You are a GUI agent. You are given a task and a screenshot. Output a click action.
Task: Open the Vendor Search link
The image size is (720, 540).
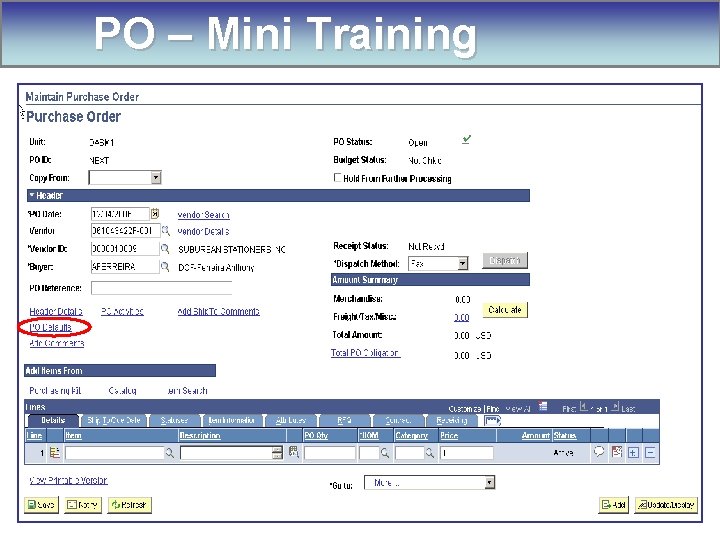(203, 215)
